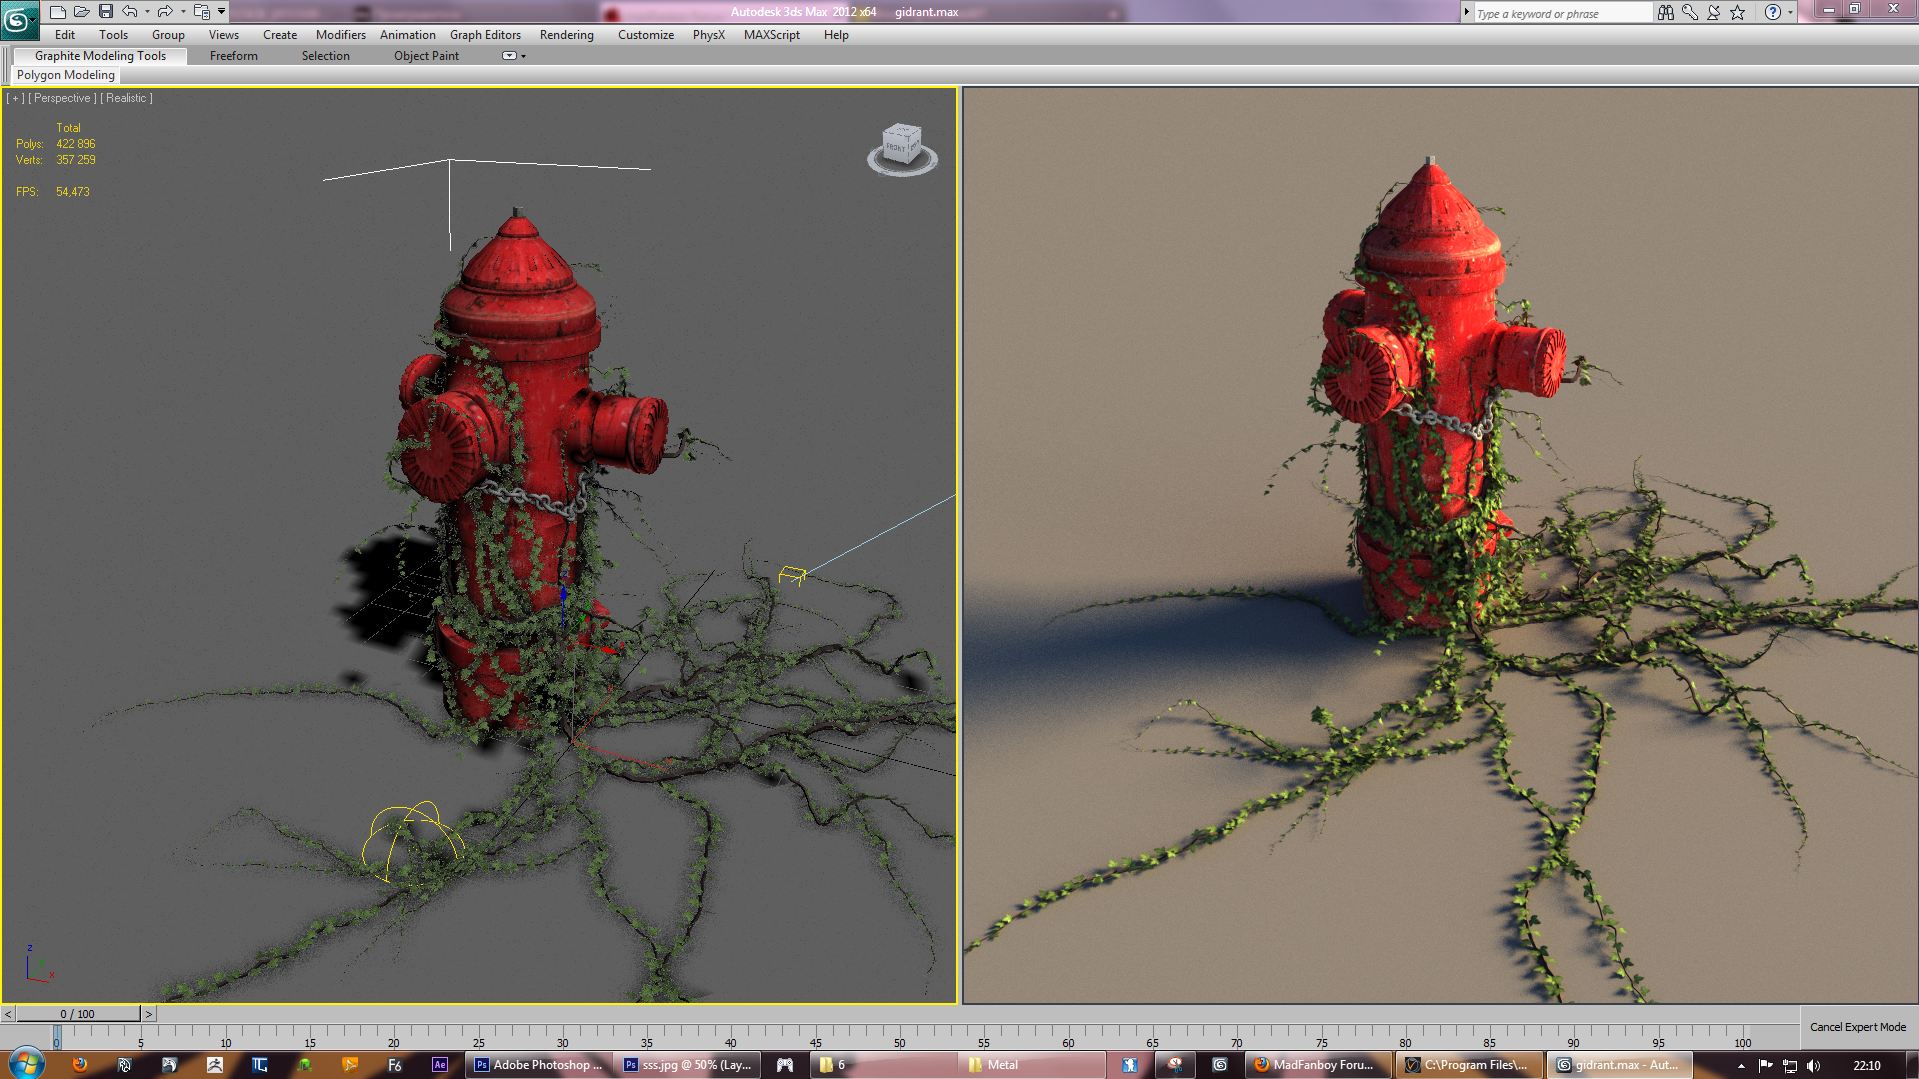Expand the Help icon dropdown arrow
The image size is (1919, 1079).
click(1790, 13)
